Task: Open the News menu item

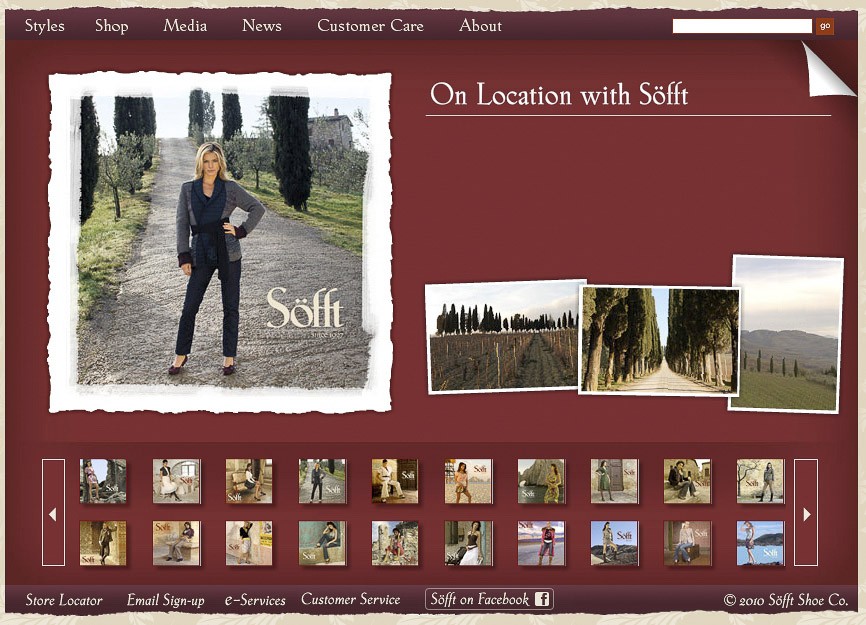Action: point(262,26)
